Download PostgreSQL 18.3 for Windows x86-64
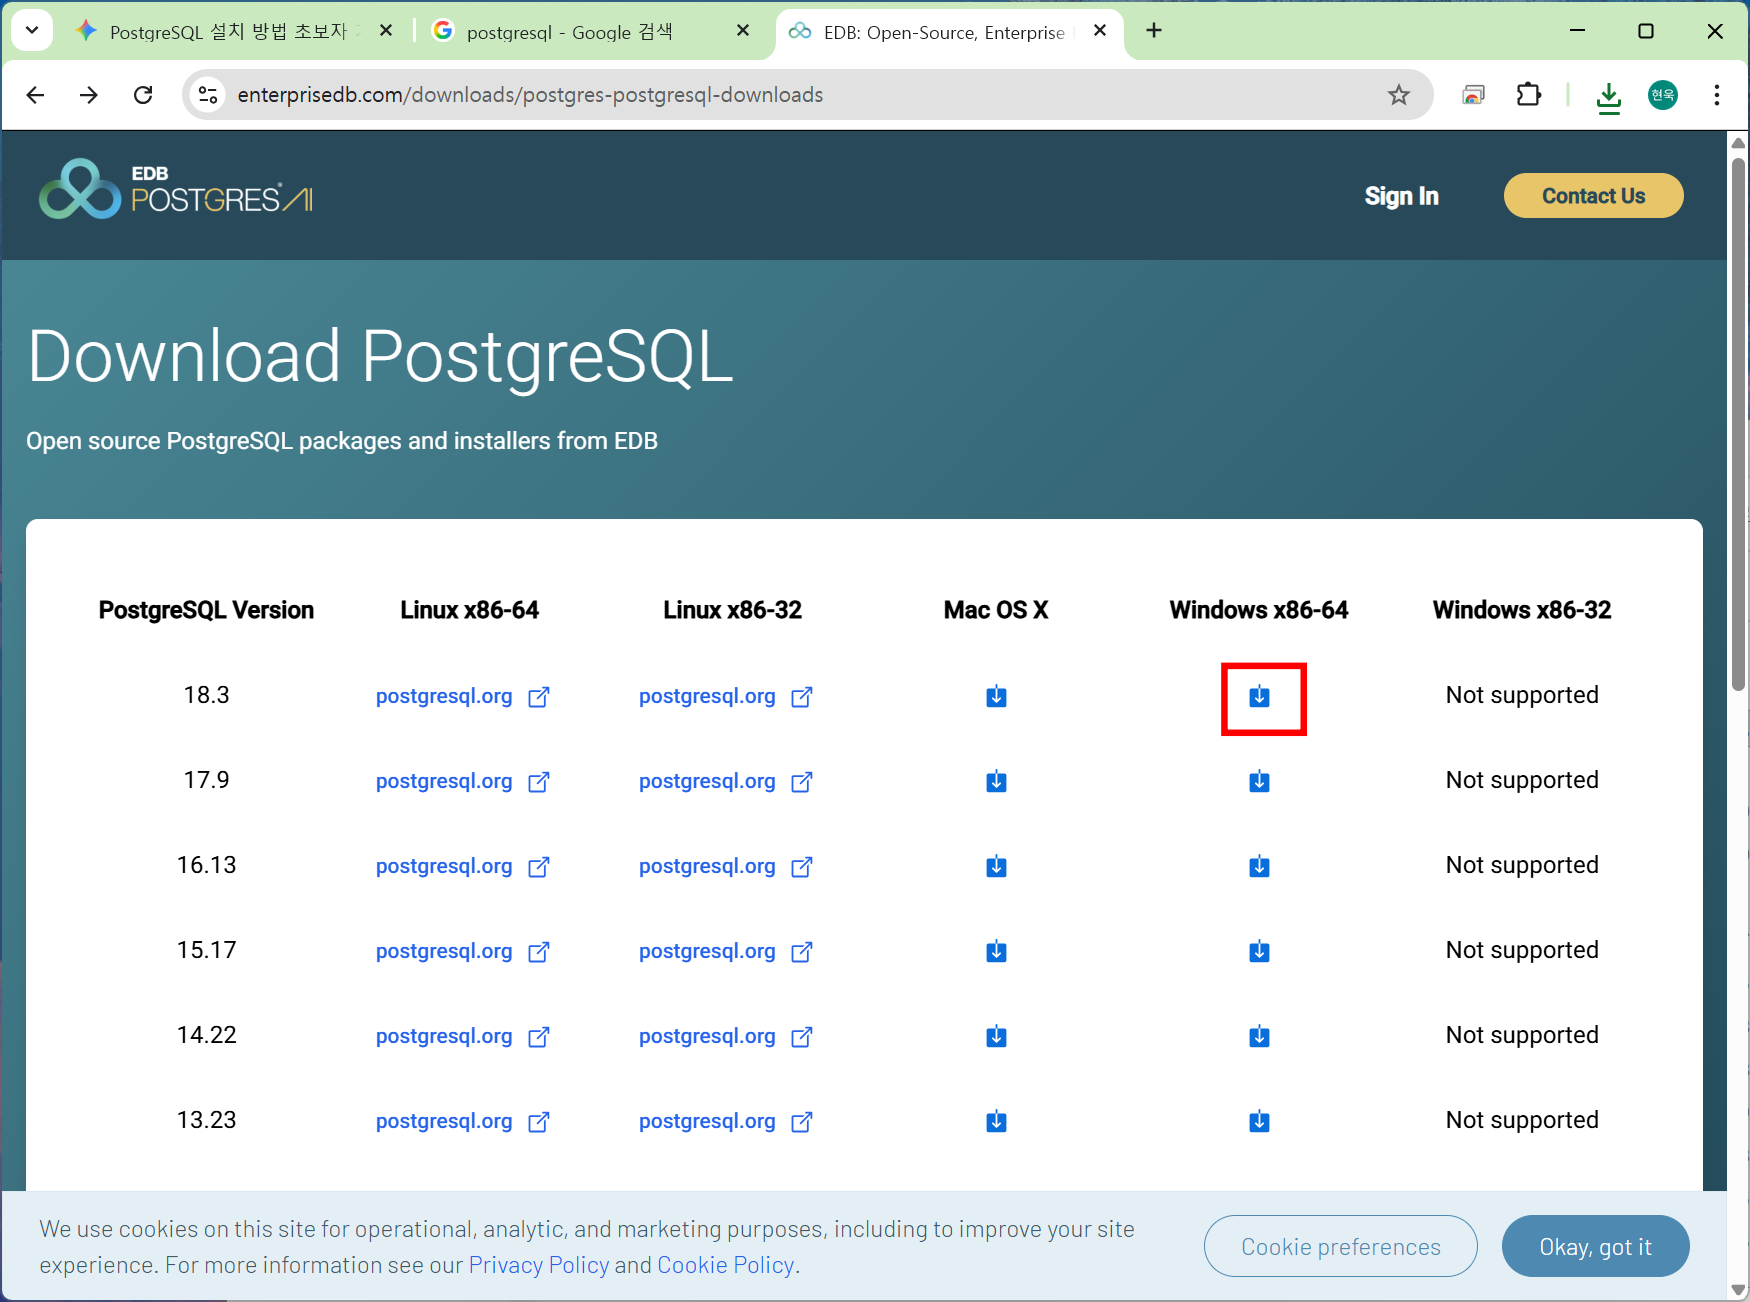 (x=1259, y=696)
